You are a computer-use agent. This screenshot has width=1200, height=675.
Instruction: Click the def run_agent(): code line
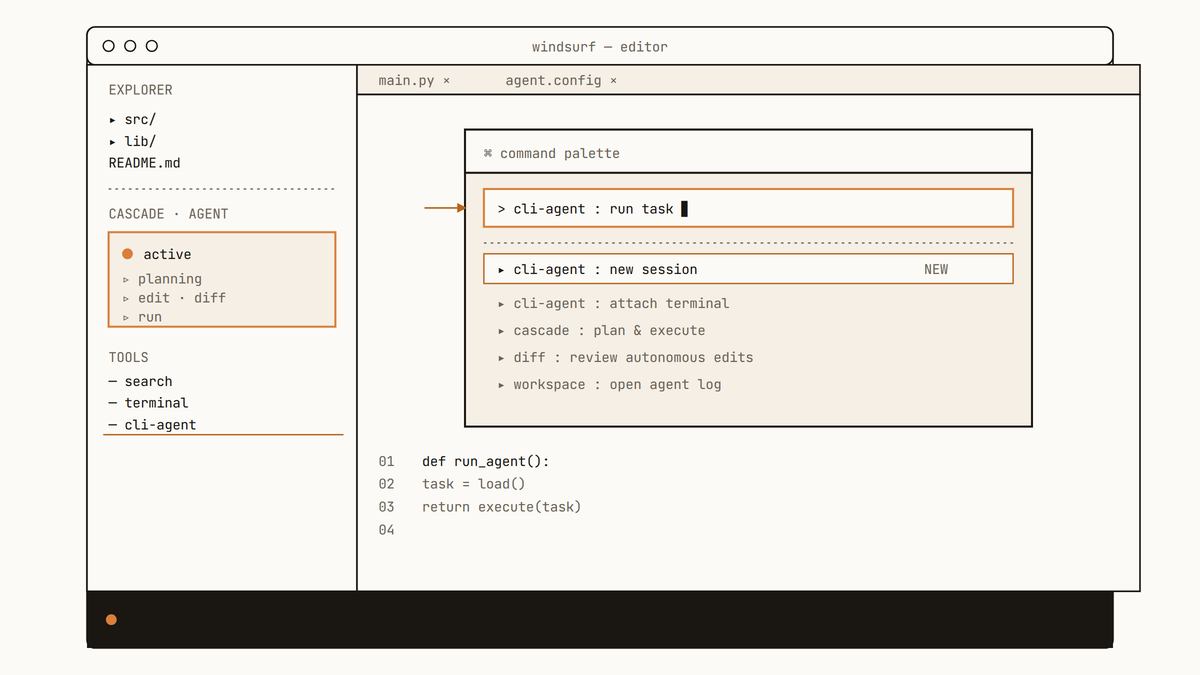[486, 461]
